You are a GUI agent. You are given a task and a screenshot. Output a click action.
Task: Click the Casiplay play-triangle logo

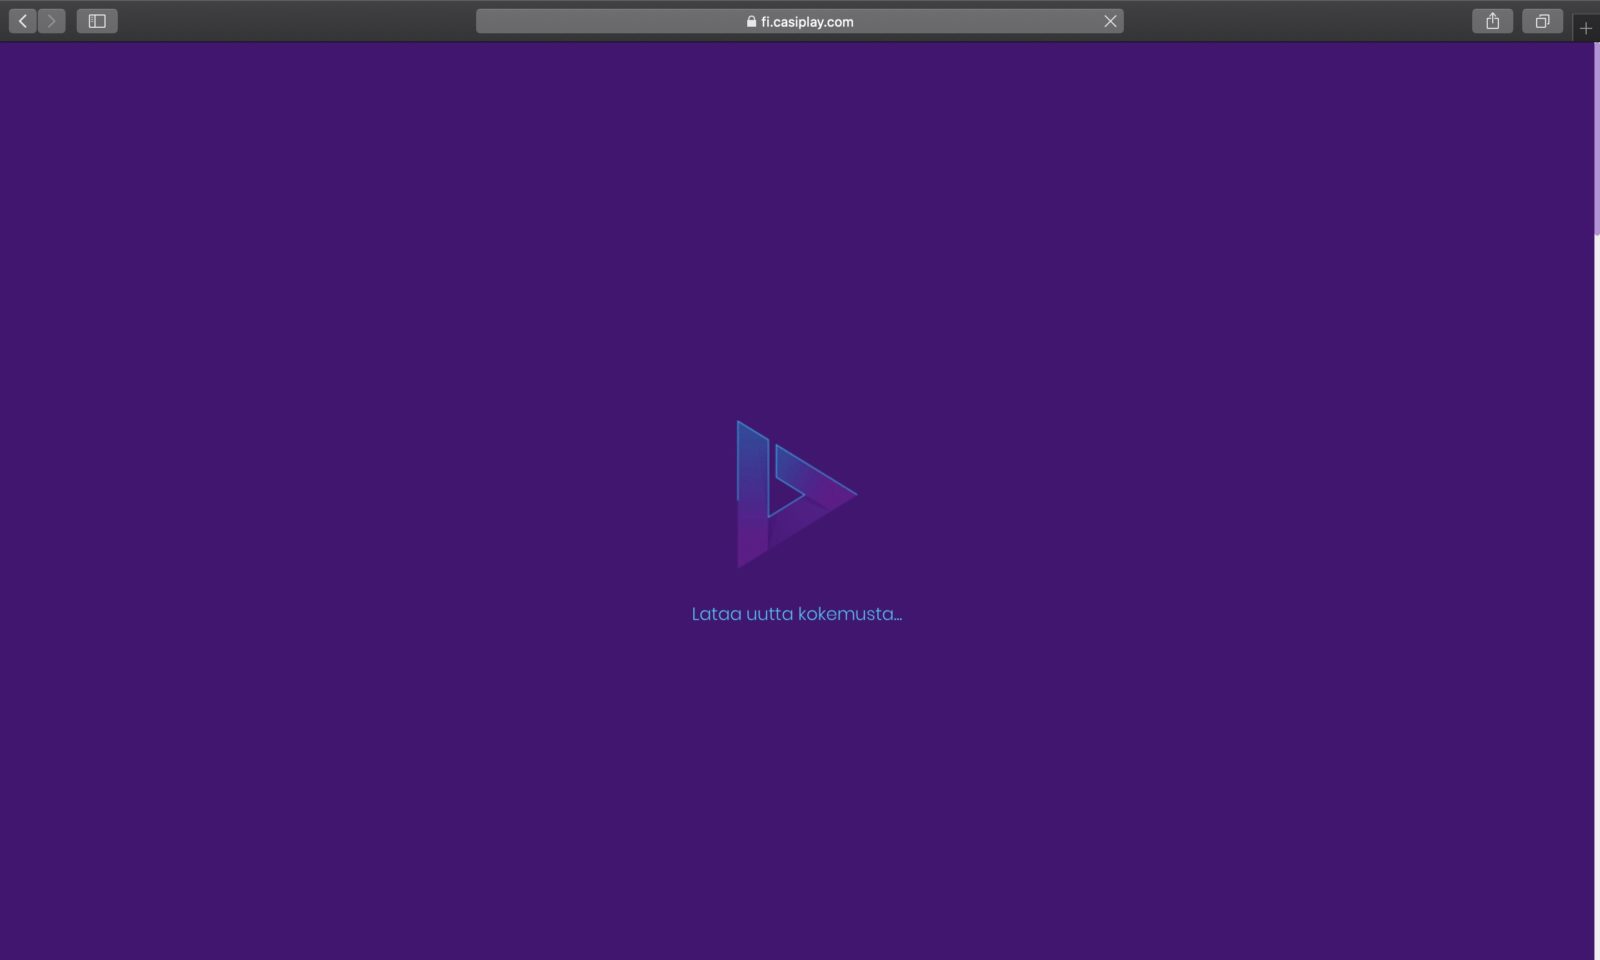[x=796, y=495]
